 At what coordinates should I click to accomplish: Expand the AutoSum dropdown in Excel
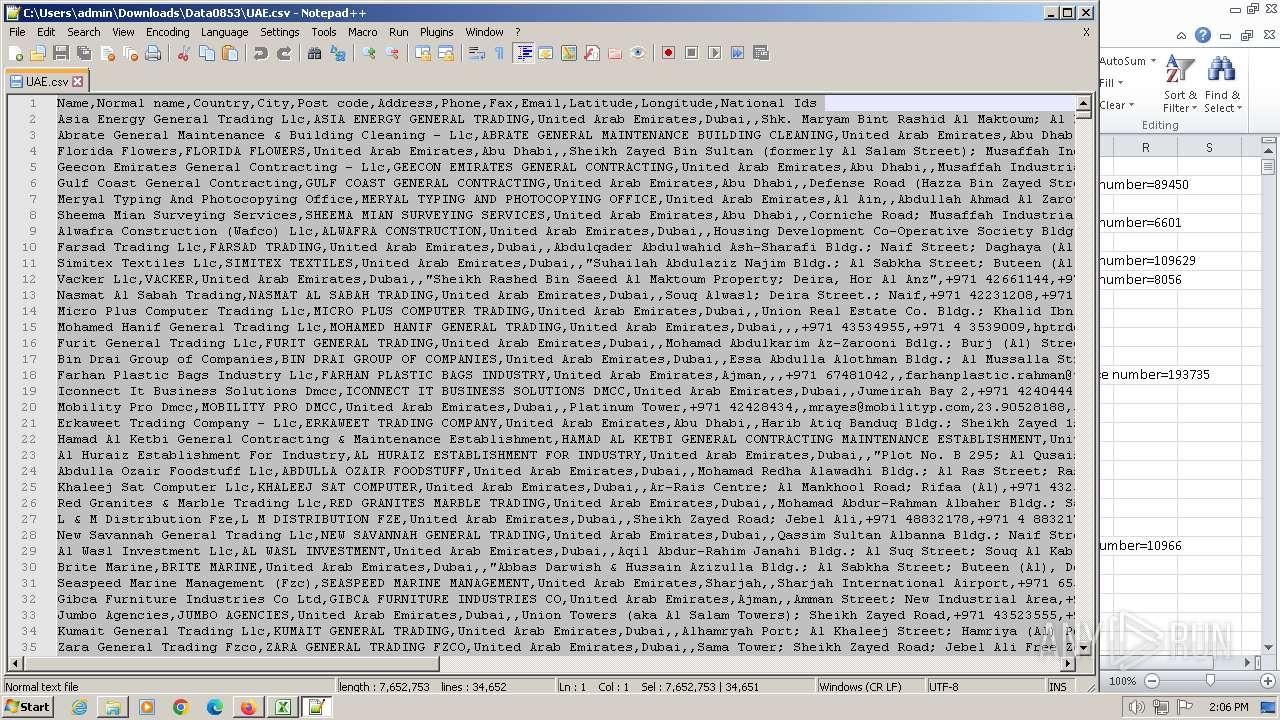click(1153, 61)
